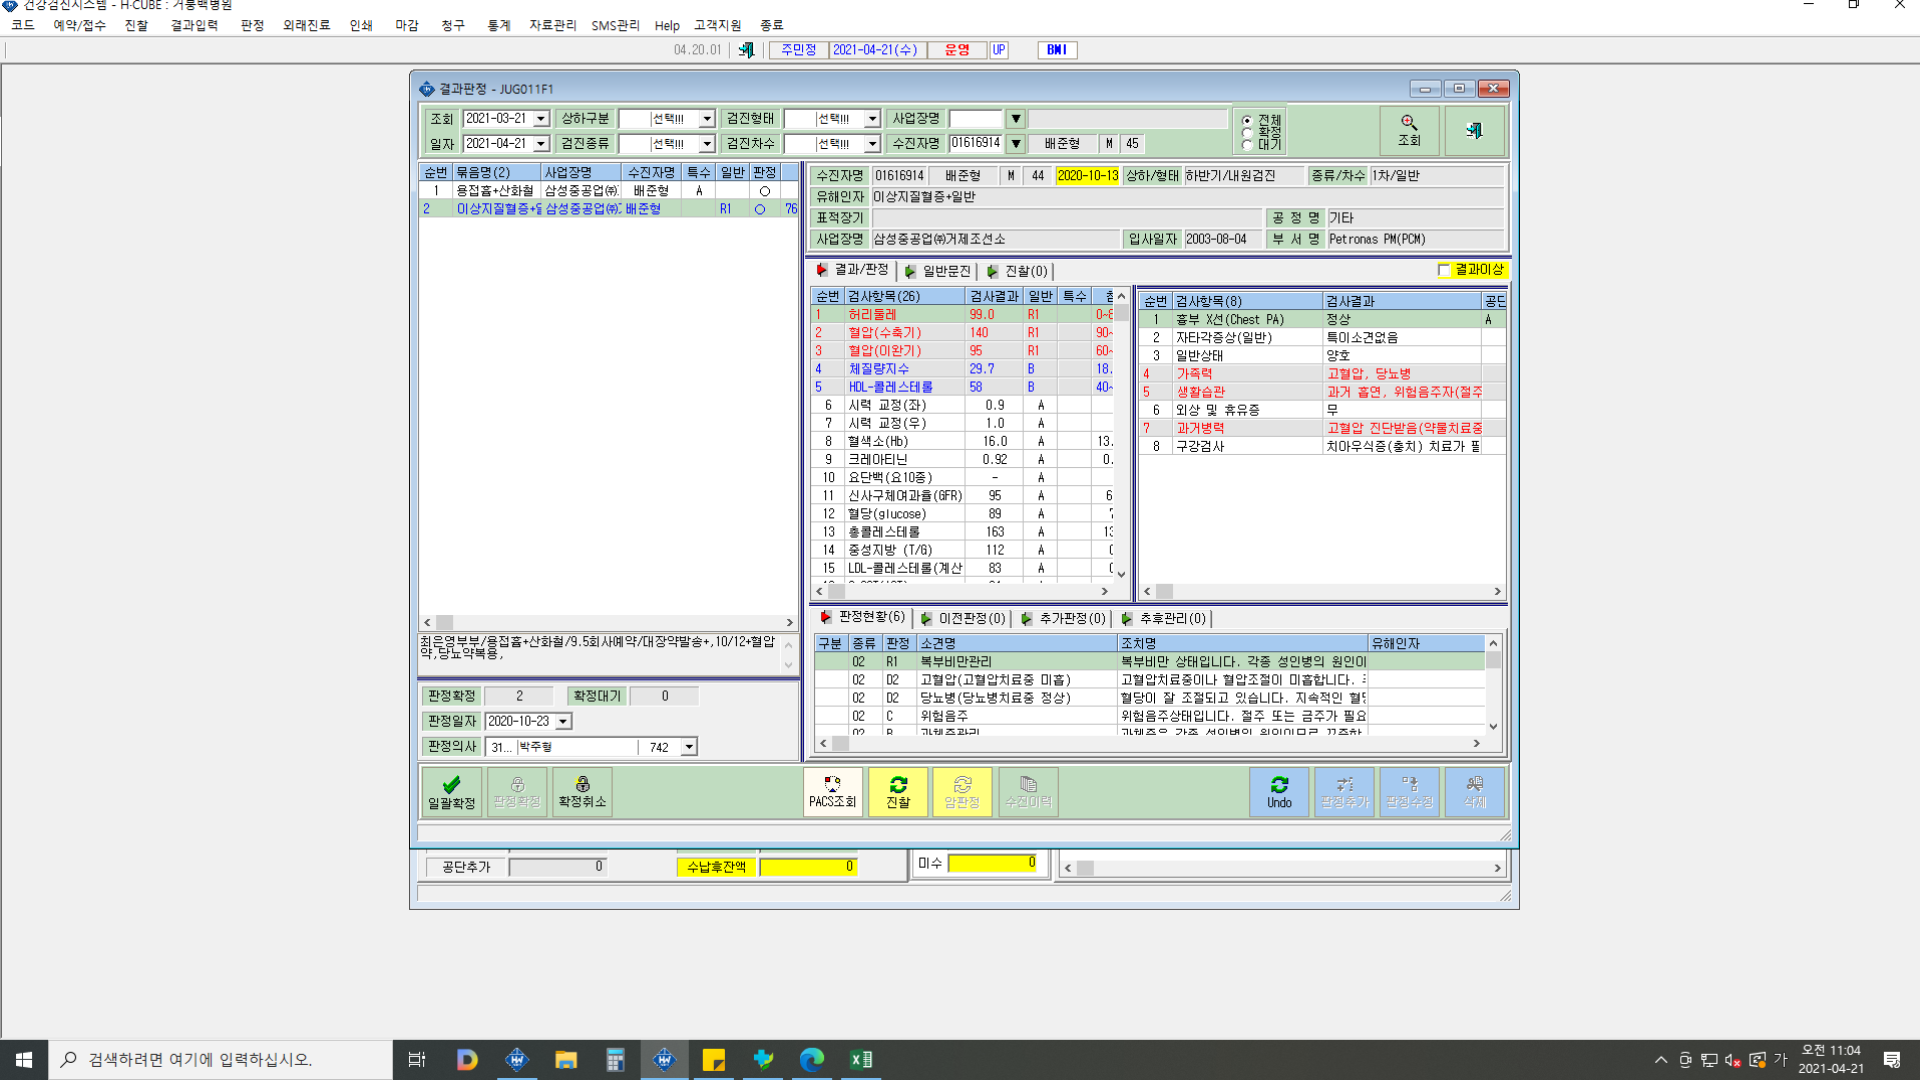The width and height of the screenshot is (1920, 1080).
Task: Click the 확정취소 lock icon button
Action: click(582, 792)
